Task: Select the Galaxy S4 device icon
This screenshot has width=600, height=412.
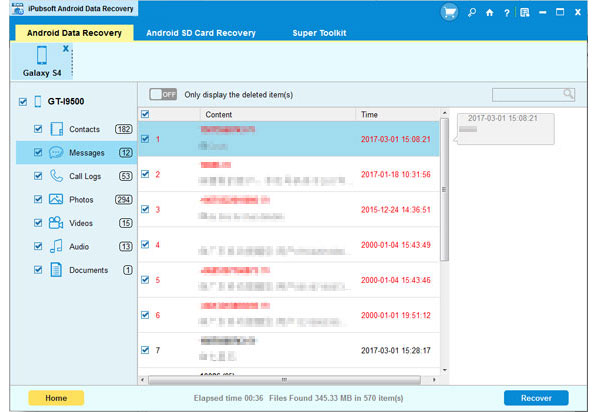Action: click(42, 59)
